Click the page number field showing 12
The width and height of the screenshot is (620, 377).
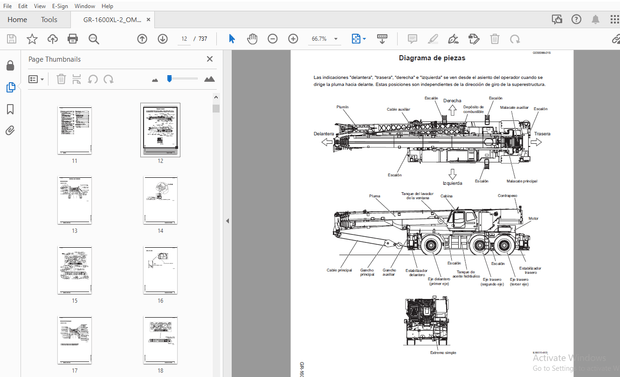point(184,39)
